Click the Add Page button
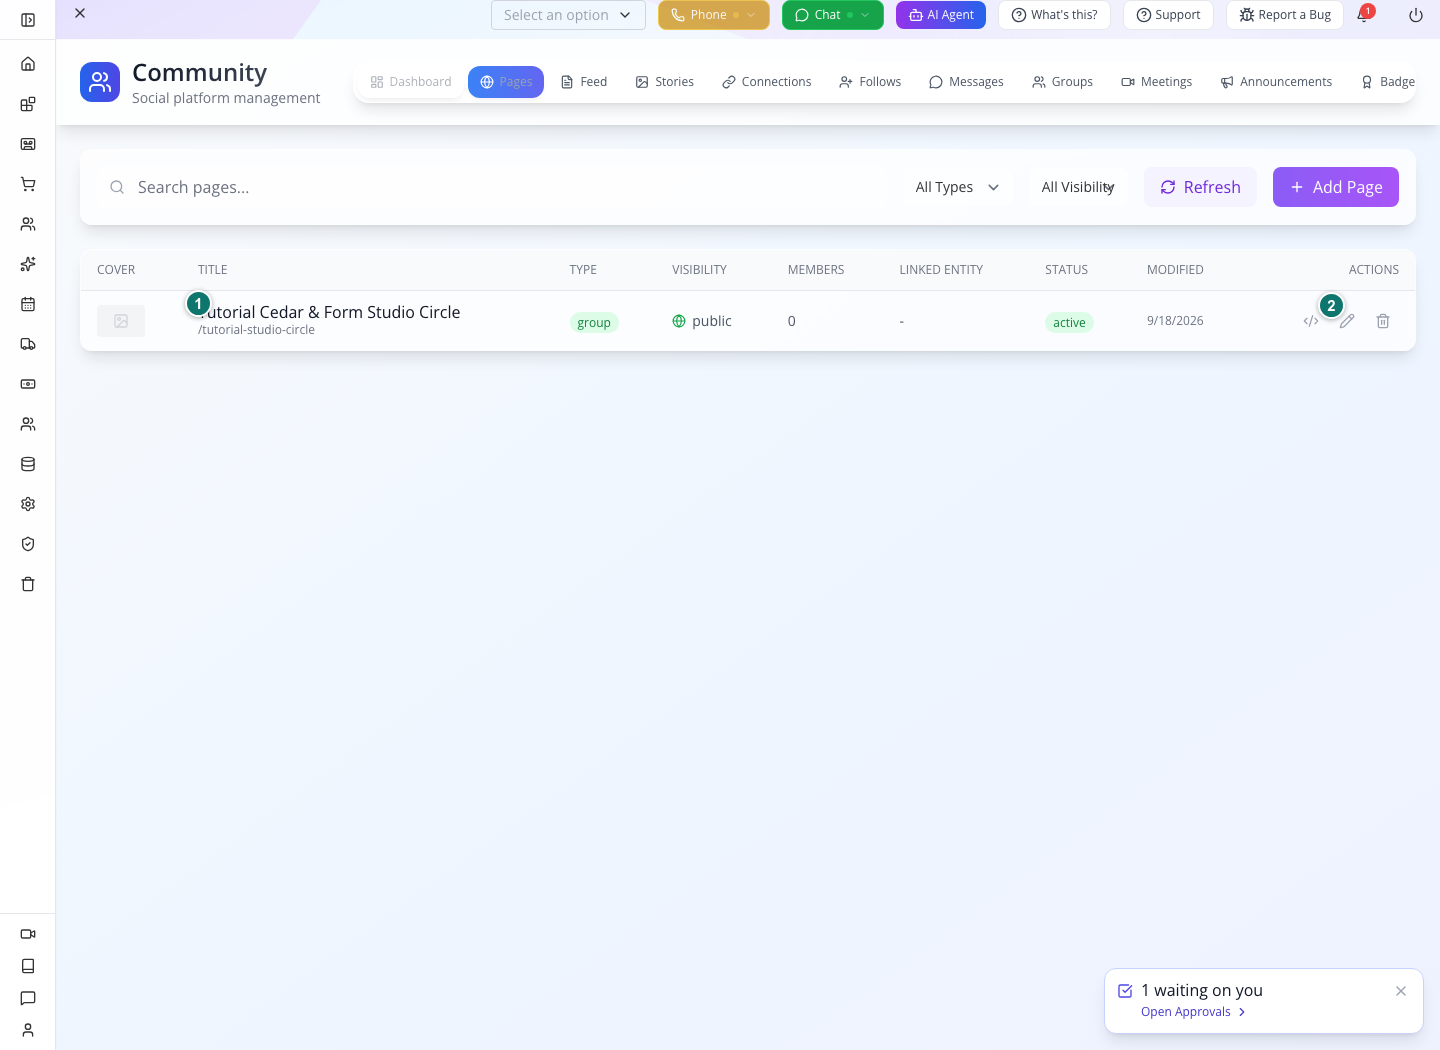This screenshot has height=1050, width=1440. 1336,187
